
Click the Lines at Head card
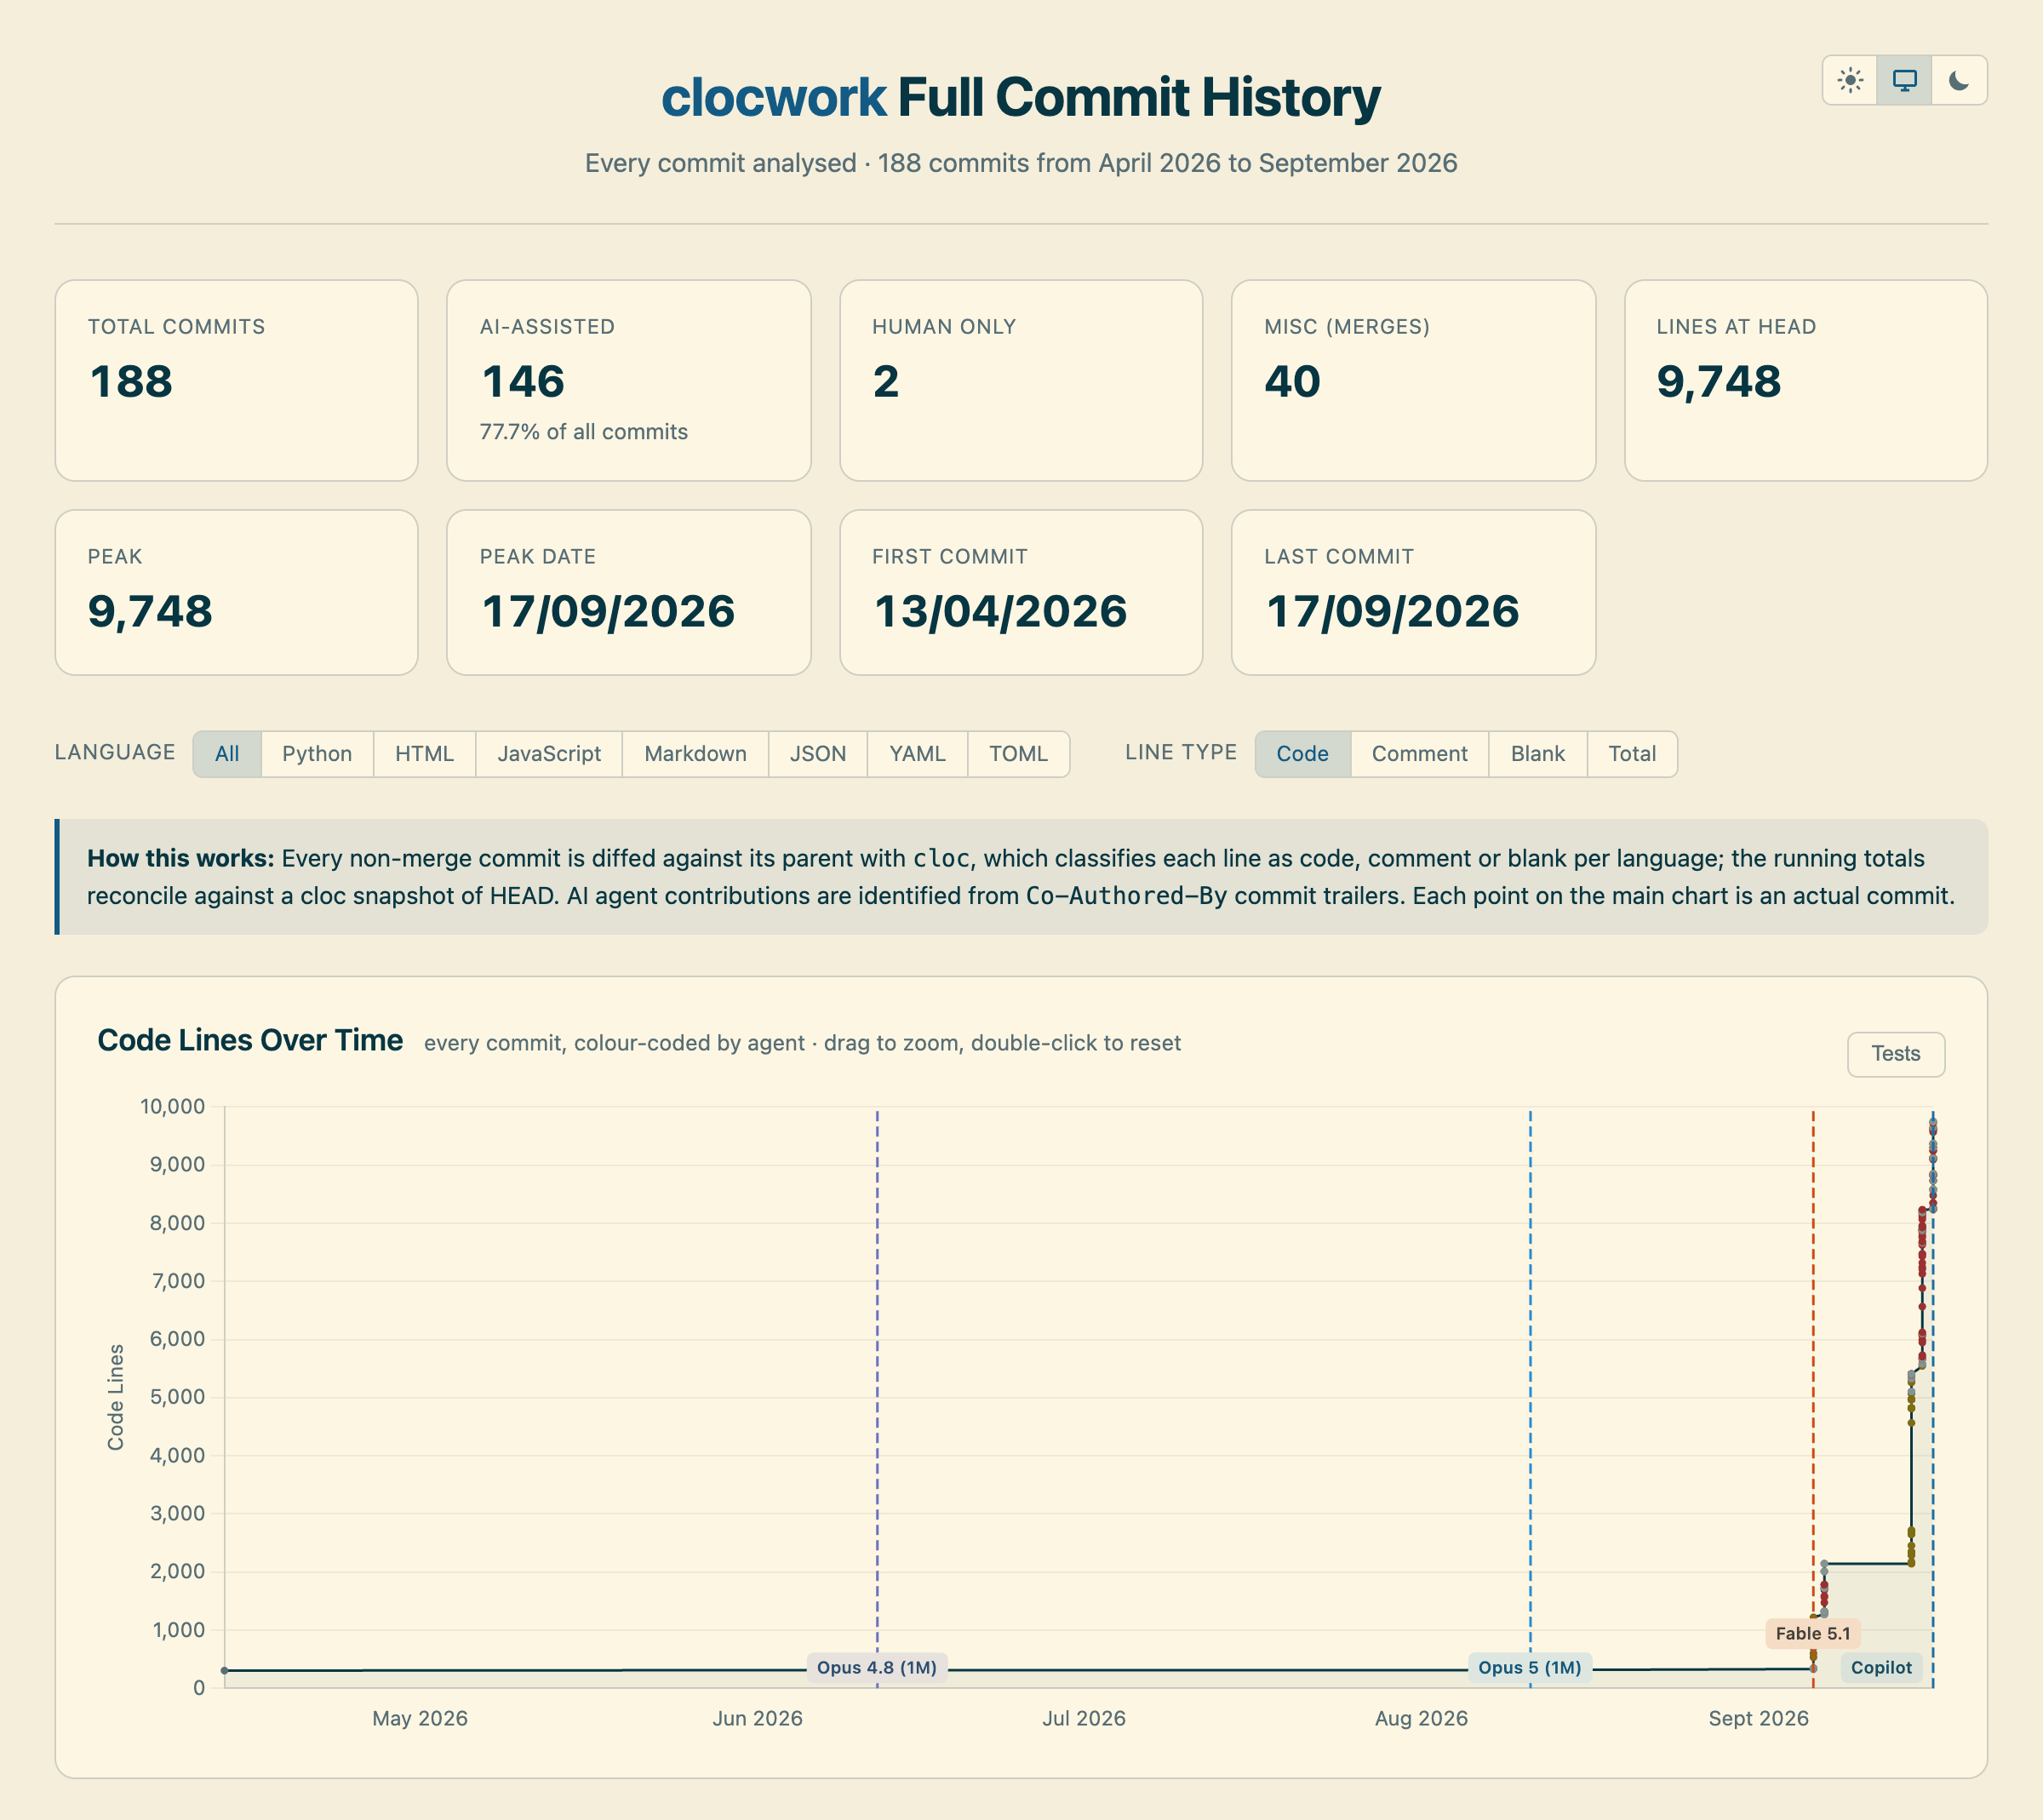click(1805, 380)
